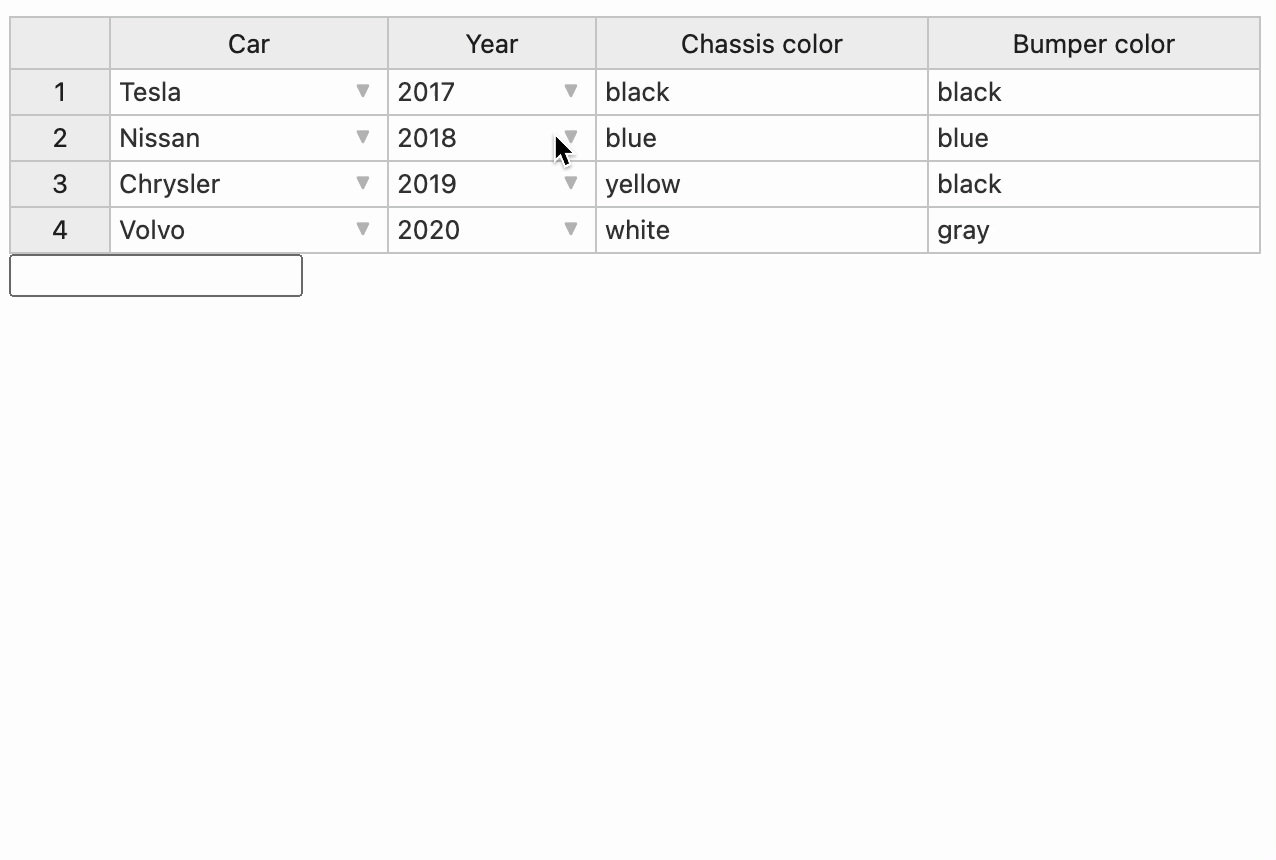Select row header 4
This screenshot has width=1276, height=860.
tap(60, 230)
